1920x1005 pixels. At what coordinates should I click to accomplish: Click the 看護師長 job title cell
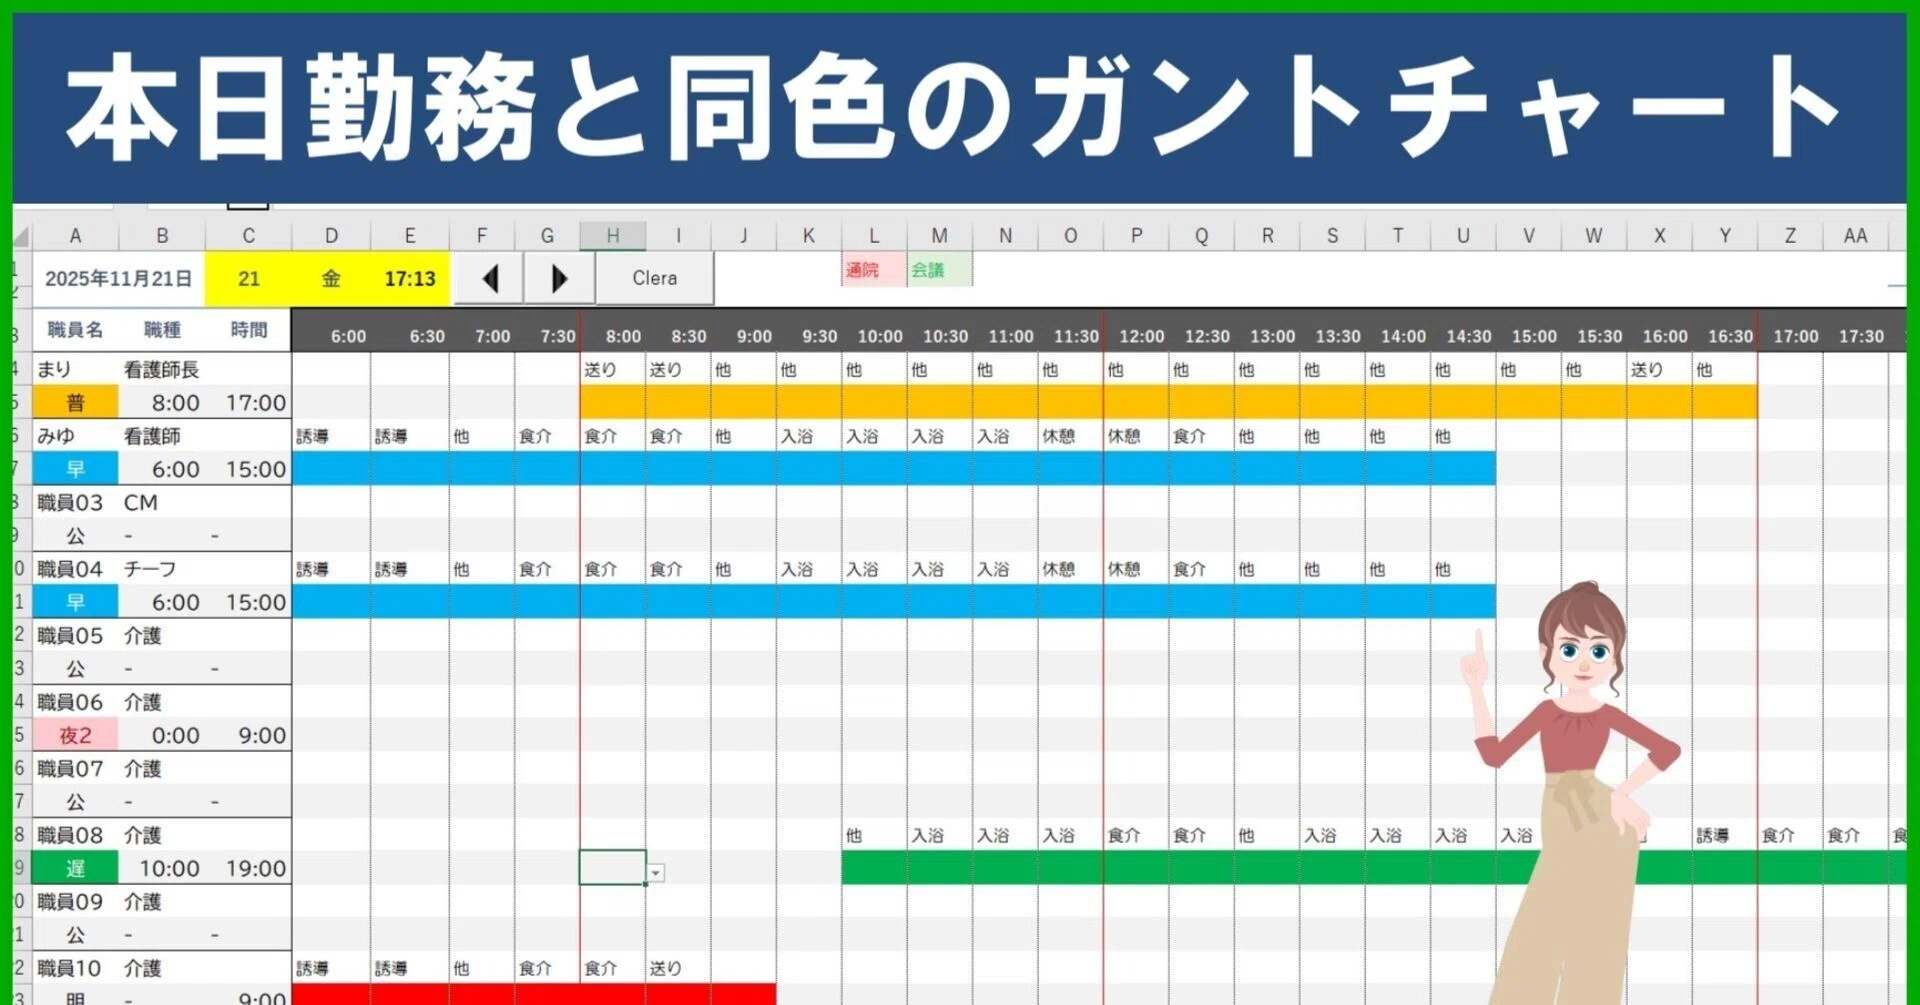(x=162, y=369)
